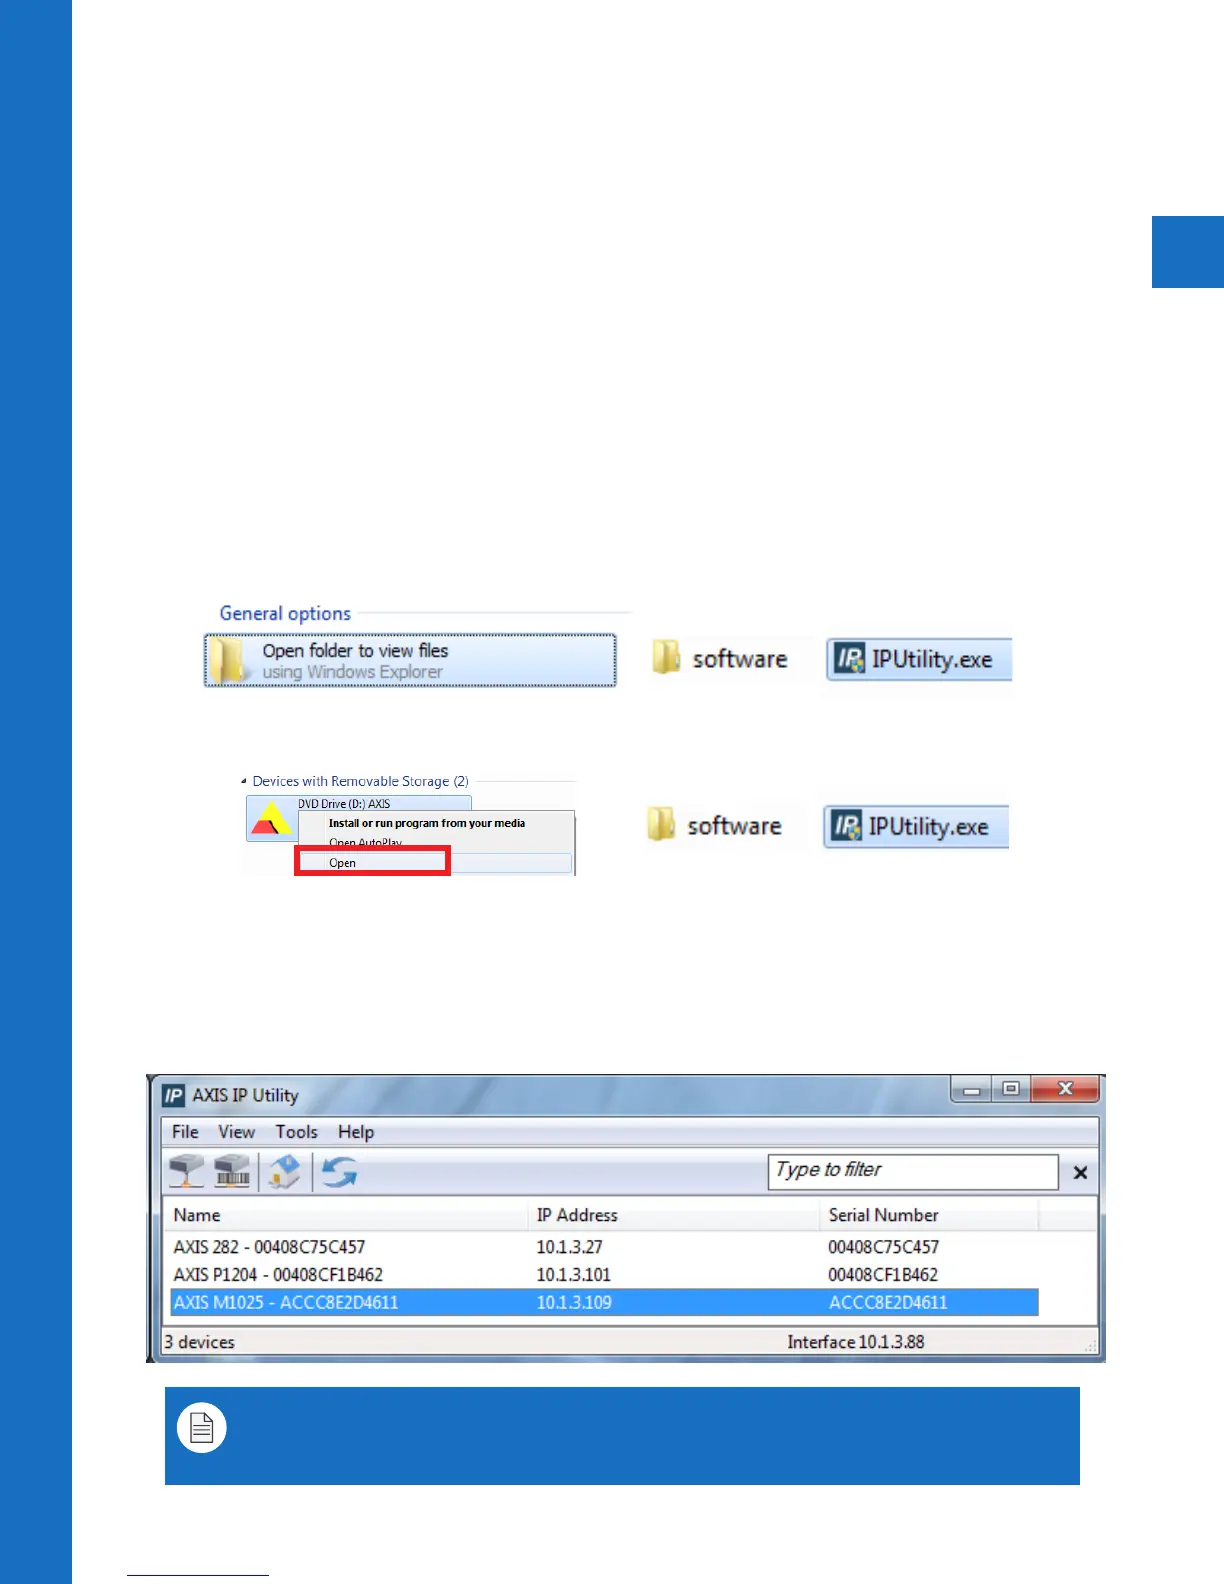Open the software folder beside the DVD Drive menu

point(716,826)
